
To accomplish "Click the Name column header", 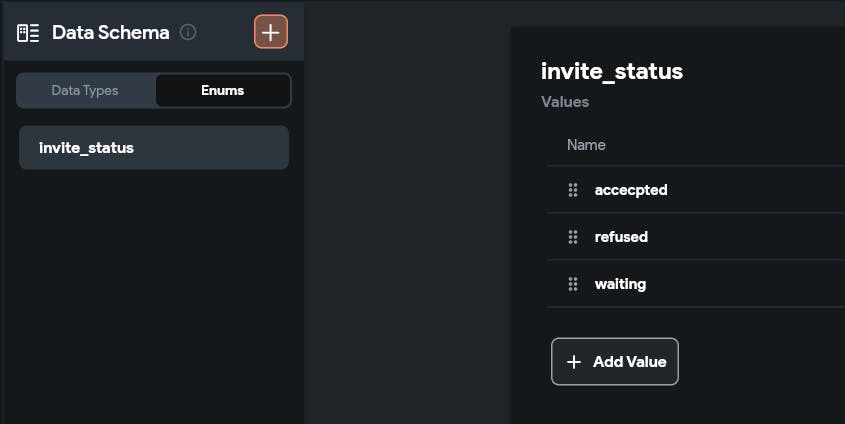I will (586, 145).
